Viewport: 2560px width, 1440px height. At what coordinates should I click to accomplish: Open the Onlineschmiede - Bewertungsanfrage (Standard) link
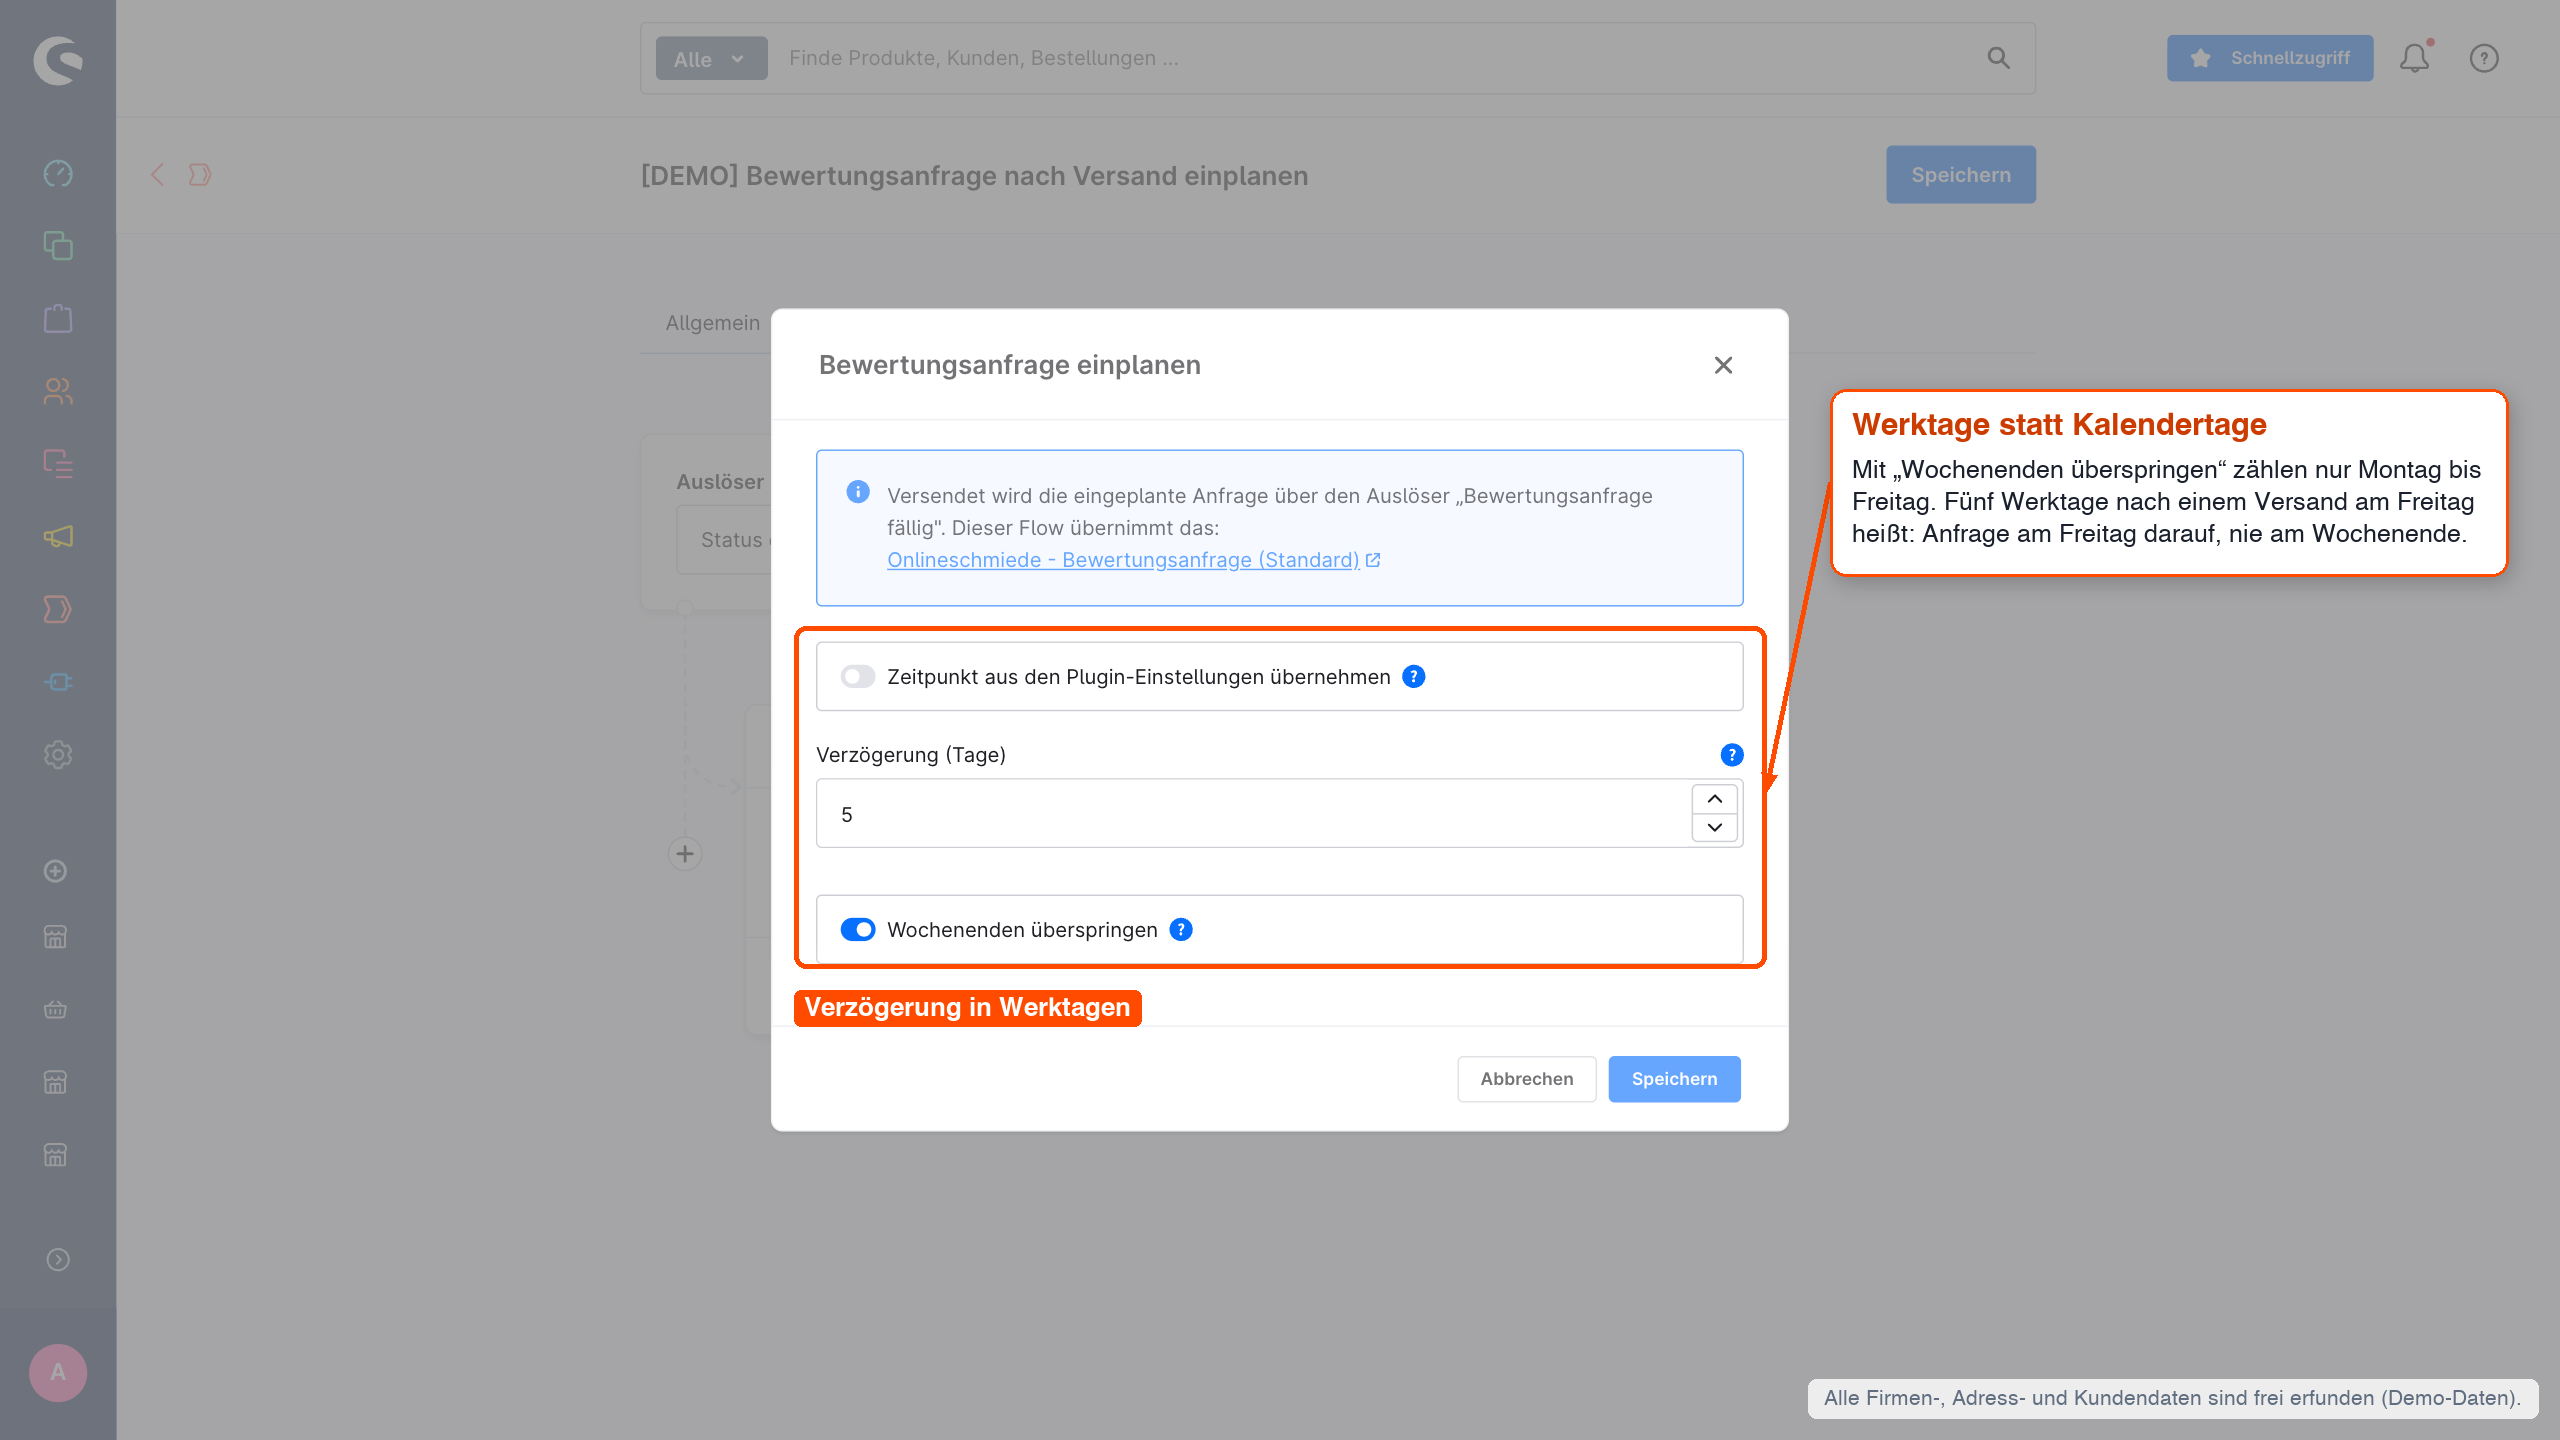coord(1133,560)
